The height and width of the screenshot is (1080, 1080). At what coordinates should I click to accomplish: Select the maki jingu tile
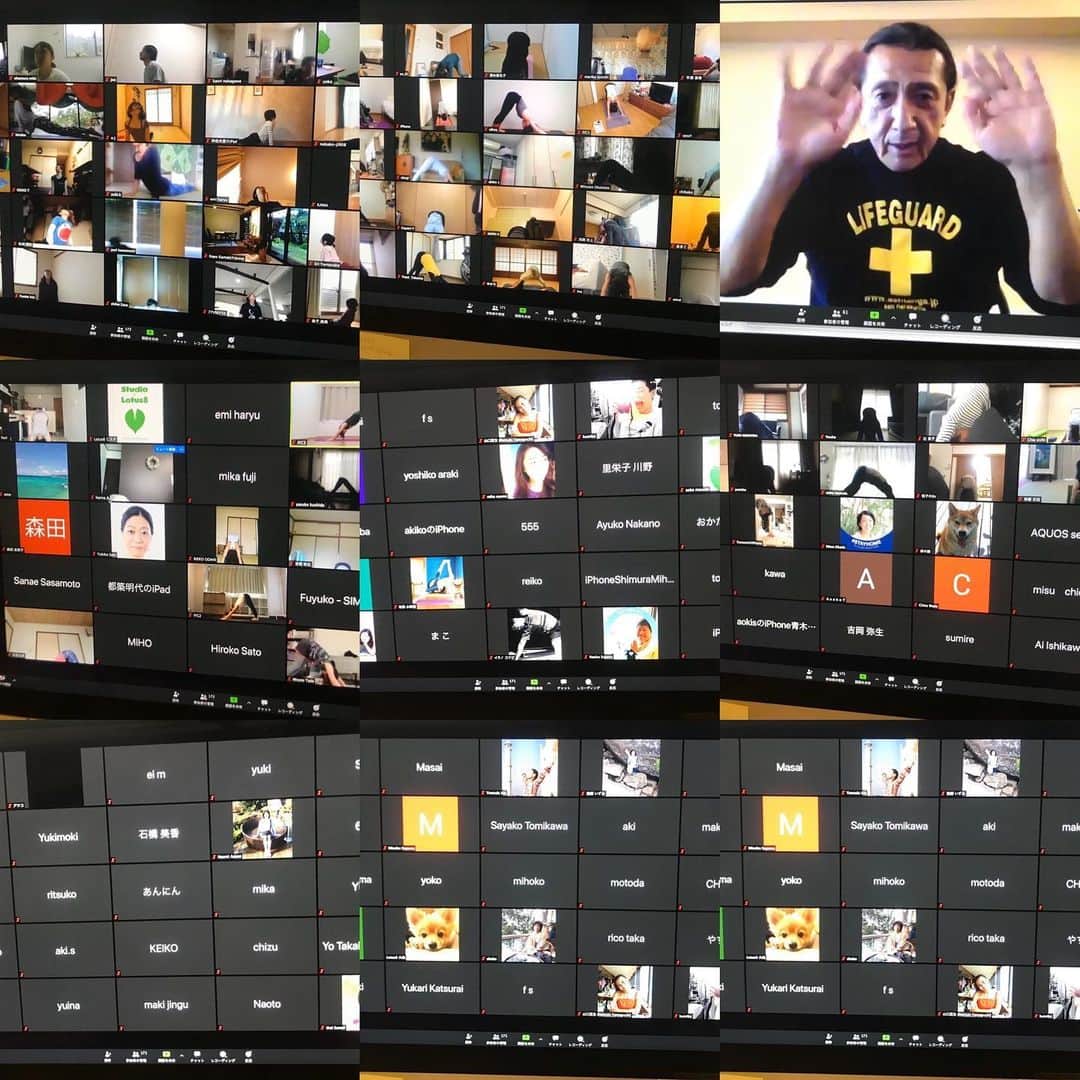tap(165, 1004)
